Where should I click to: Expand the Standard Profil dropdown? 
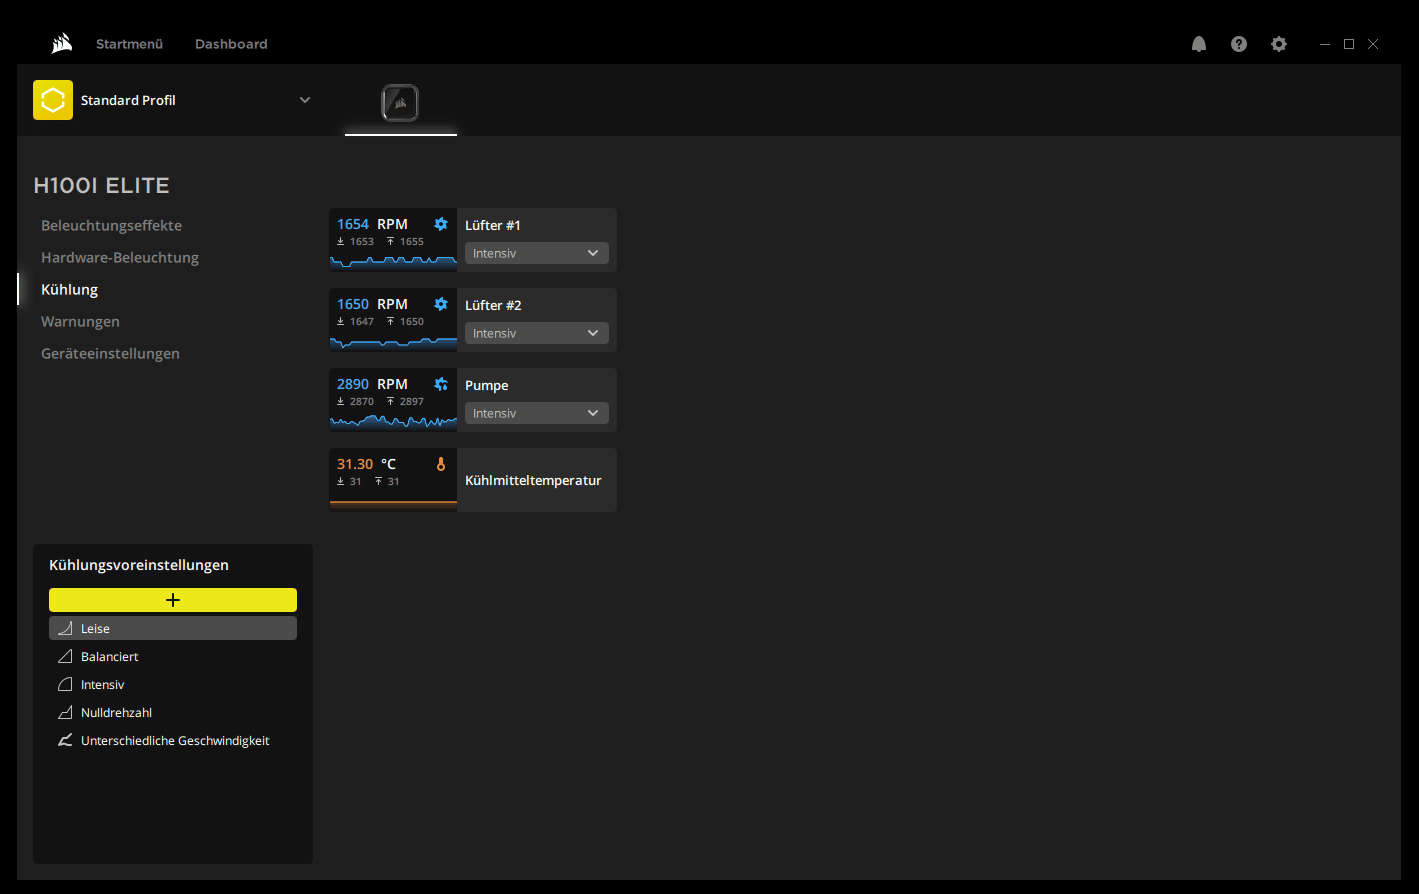[x=305, y=100]
